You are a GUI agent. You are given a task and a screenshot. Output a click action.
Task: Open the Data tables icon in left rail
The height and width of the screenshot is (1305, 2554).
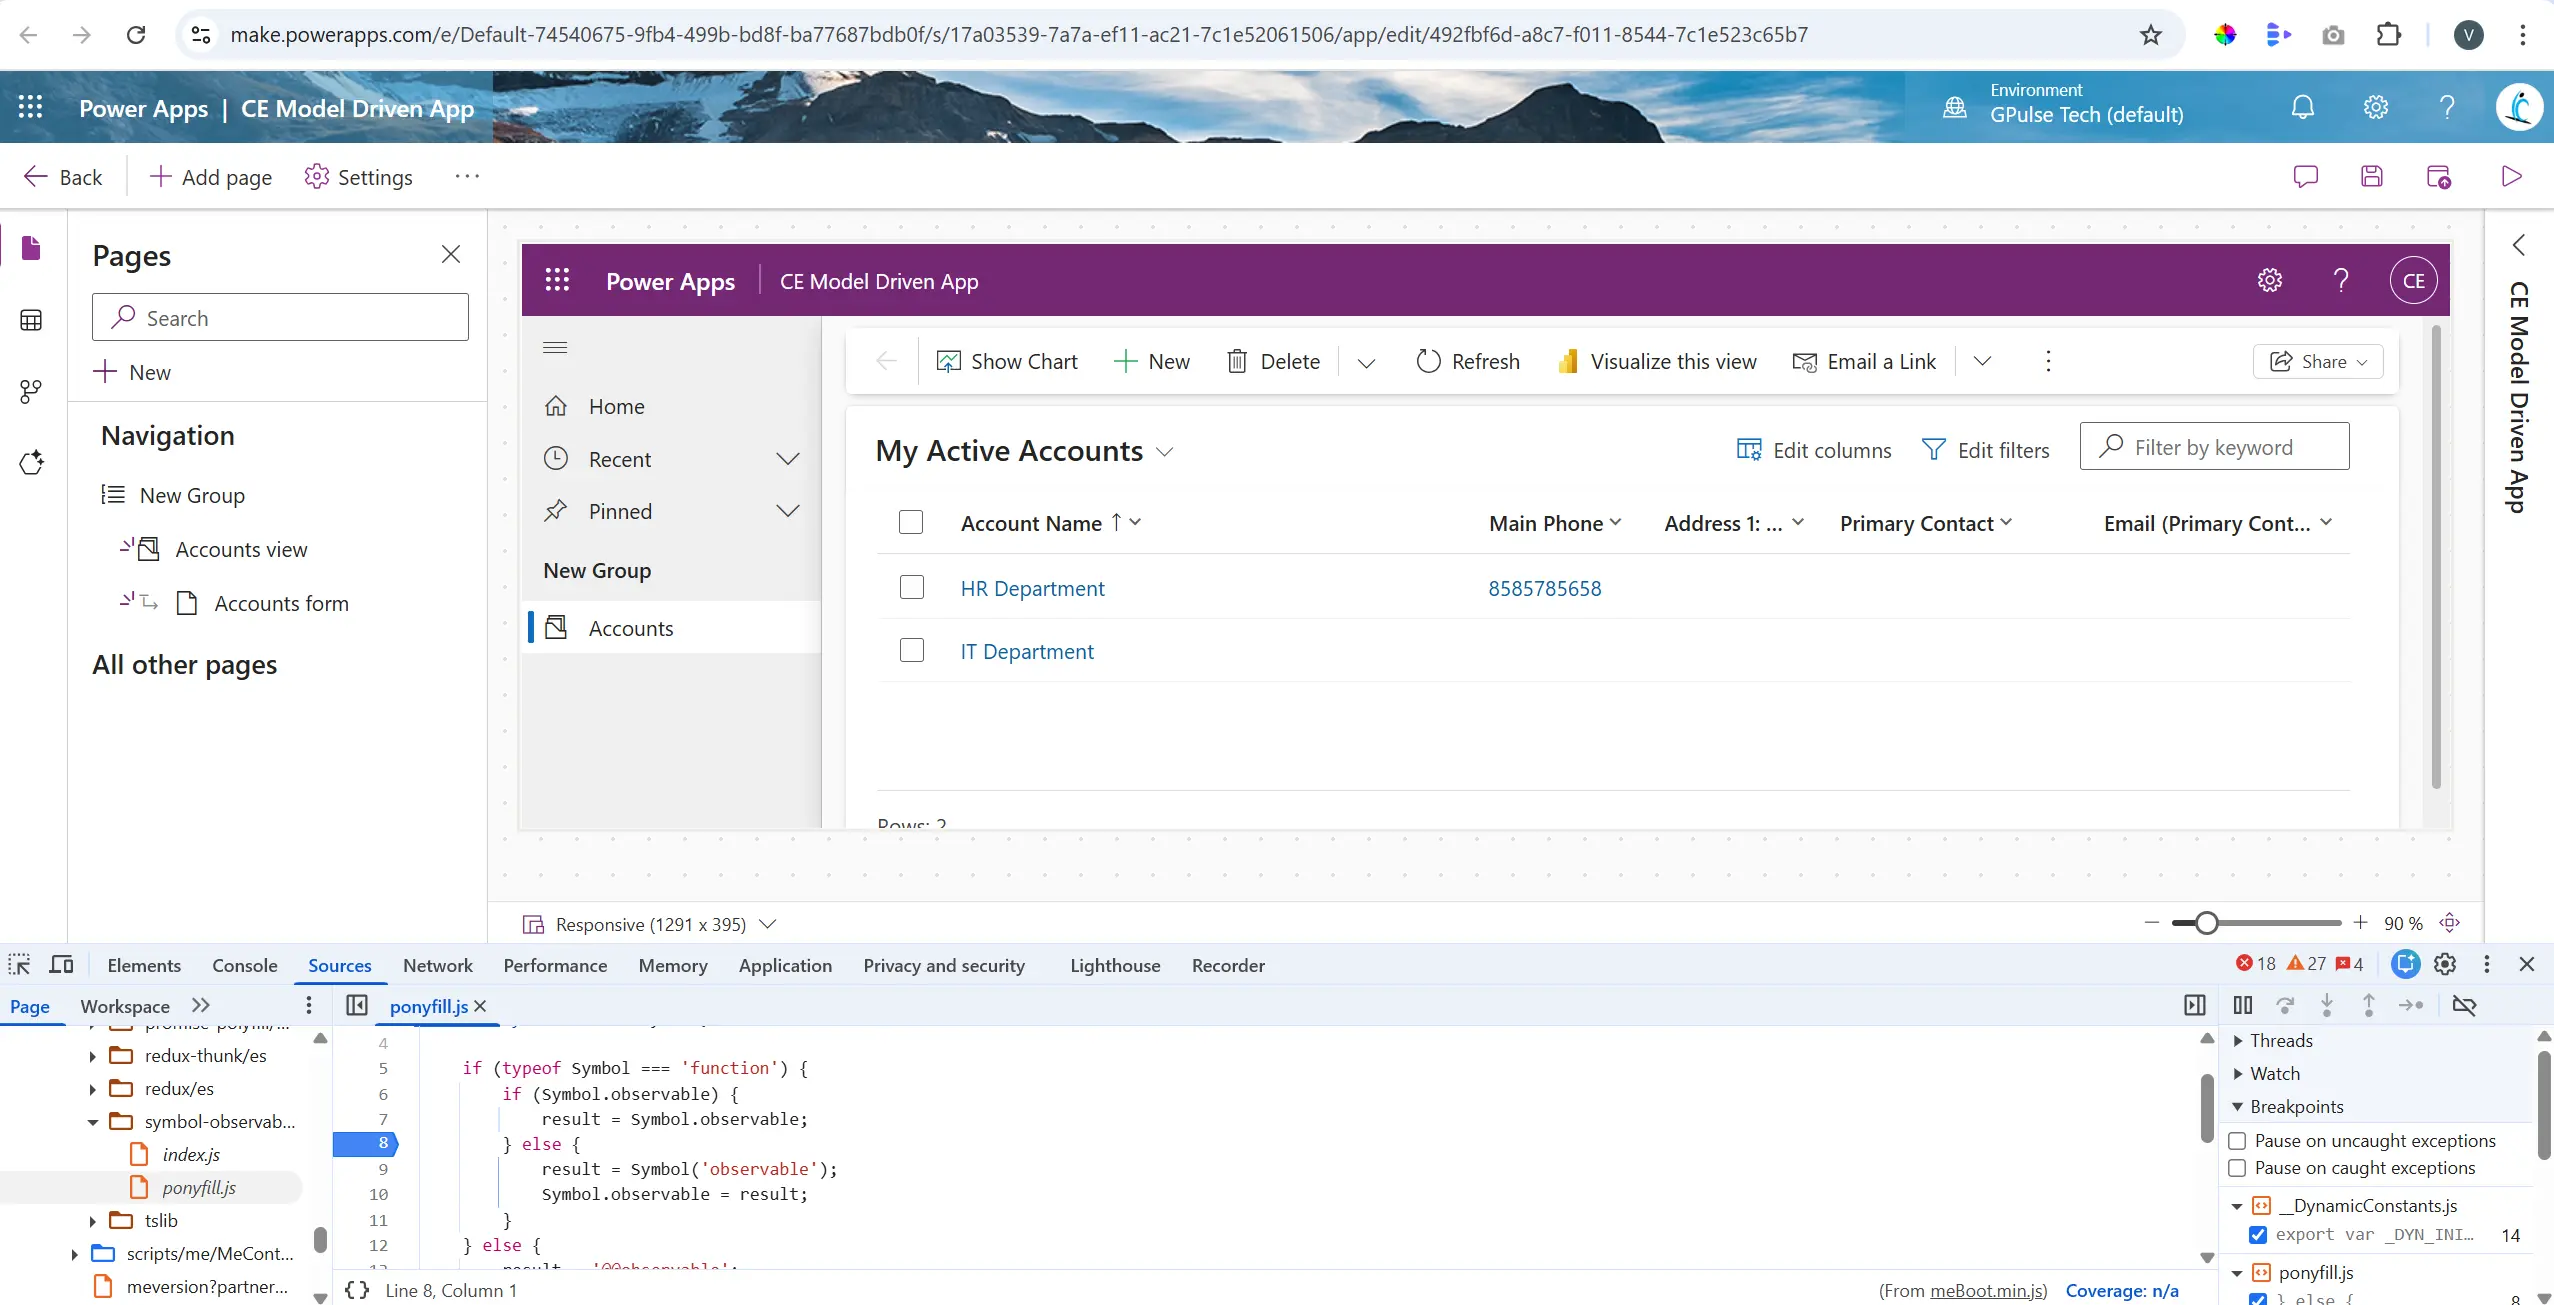pos(31,320)
